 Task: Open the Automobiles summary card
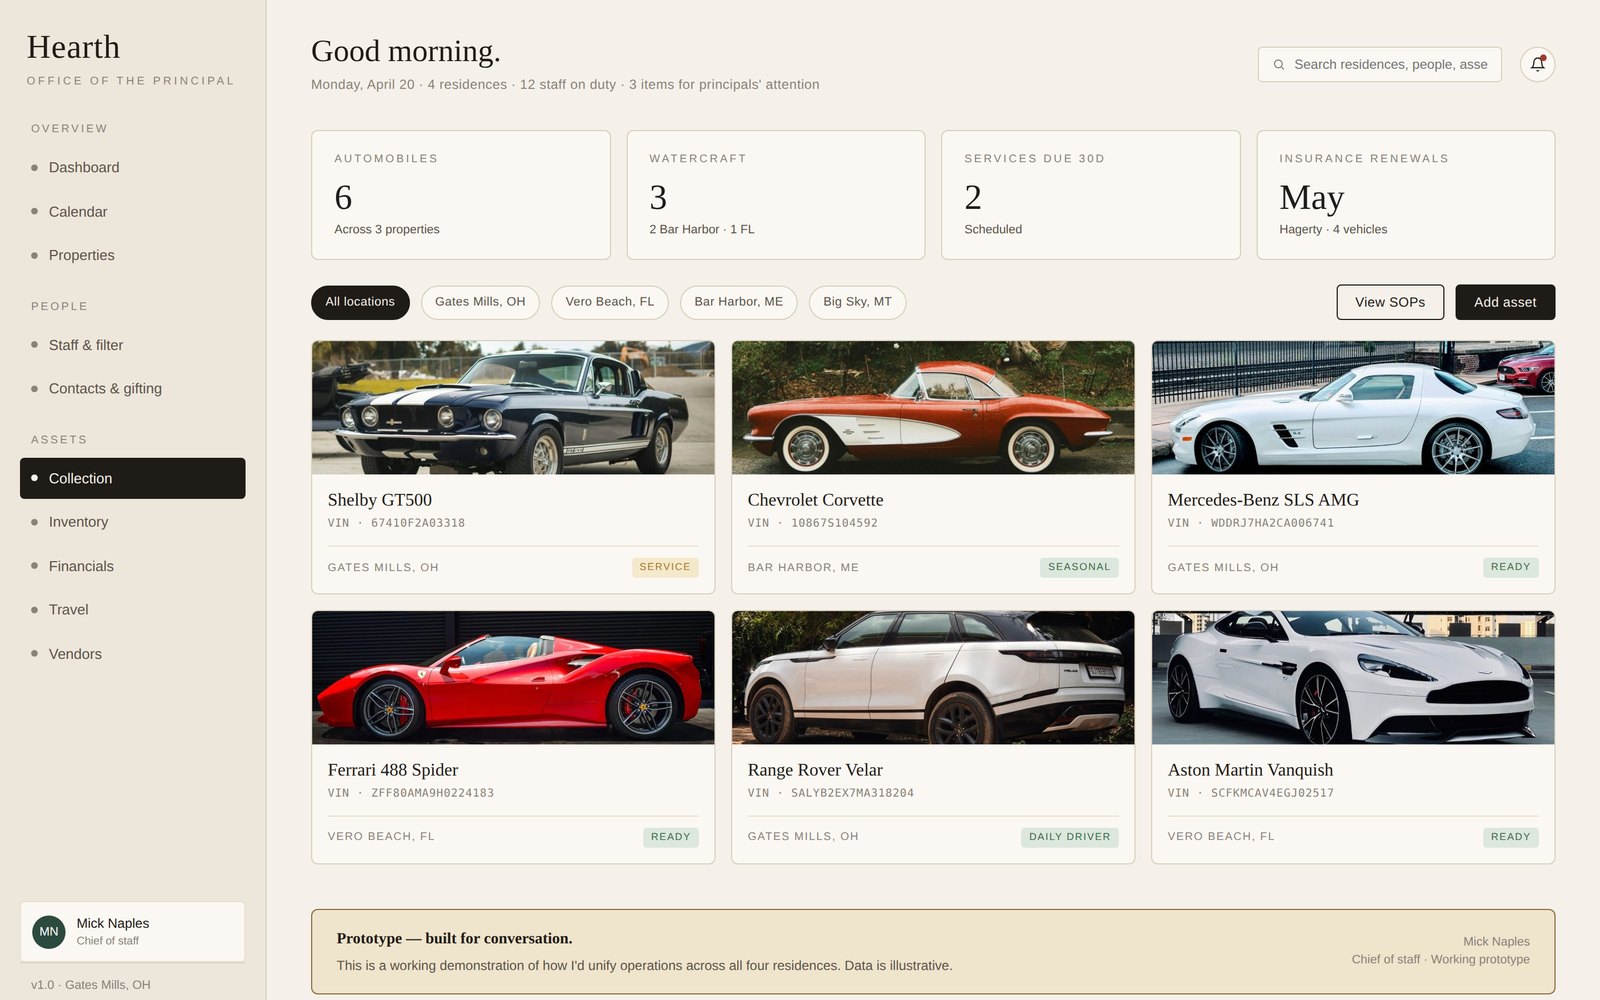tap(461, 195)
